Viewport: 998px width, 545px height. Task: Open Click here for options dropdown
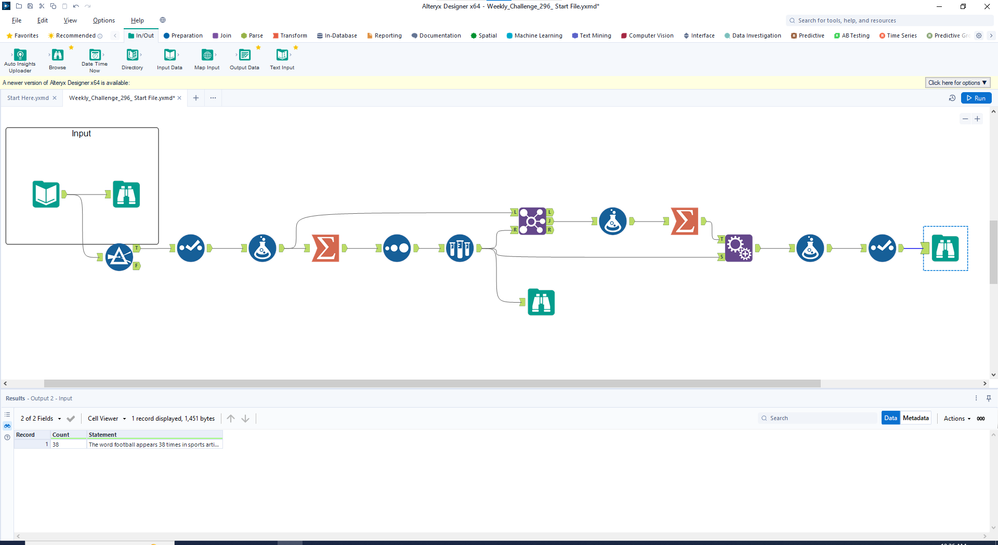[x=957, y=83]
